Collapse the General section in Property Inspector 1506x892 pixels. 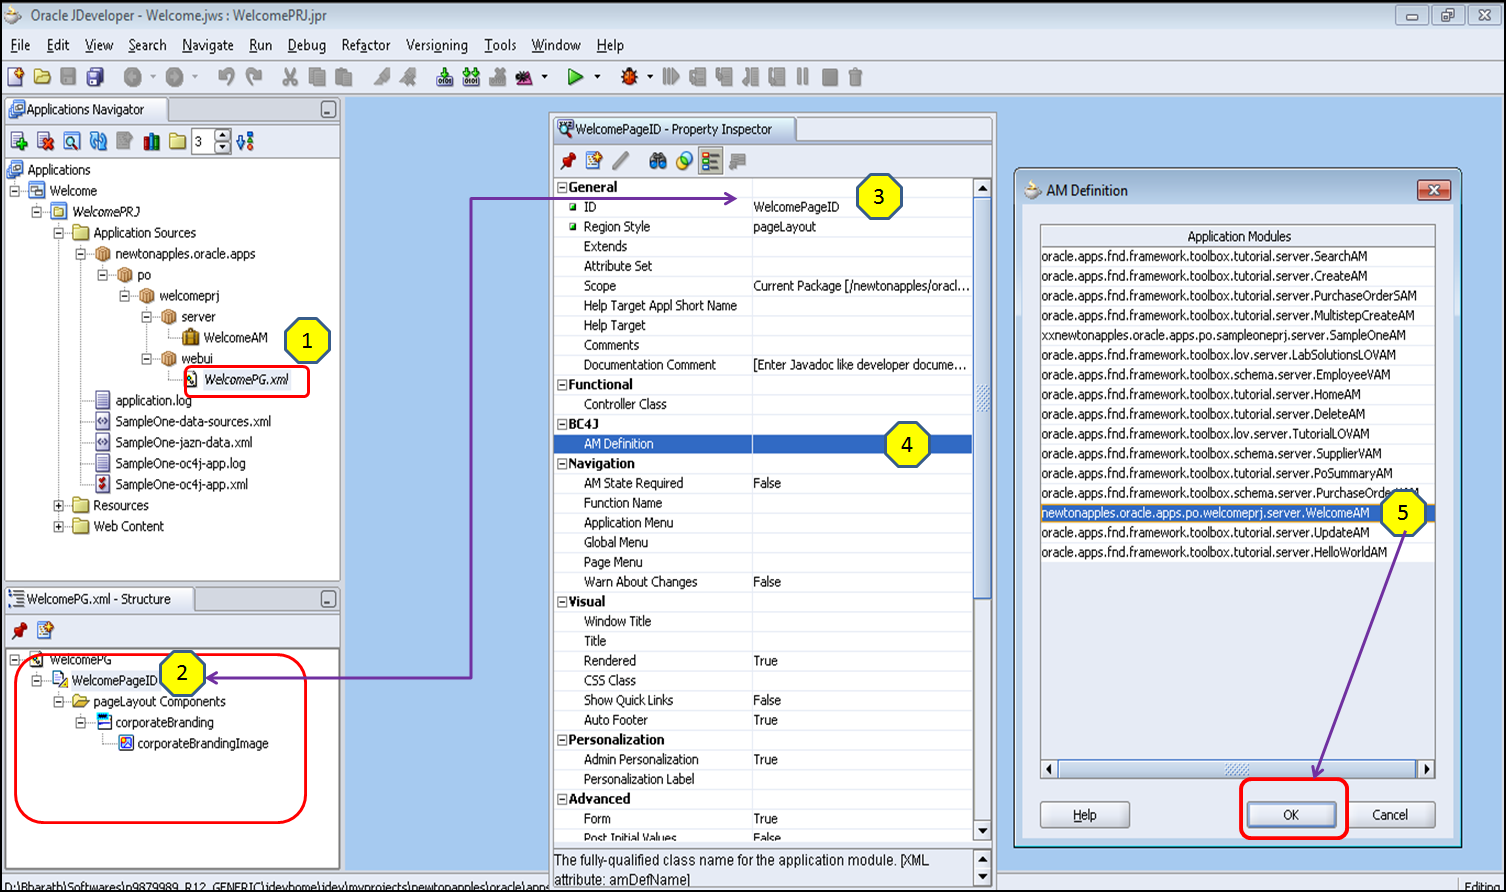coord(562,187)
